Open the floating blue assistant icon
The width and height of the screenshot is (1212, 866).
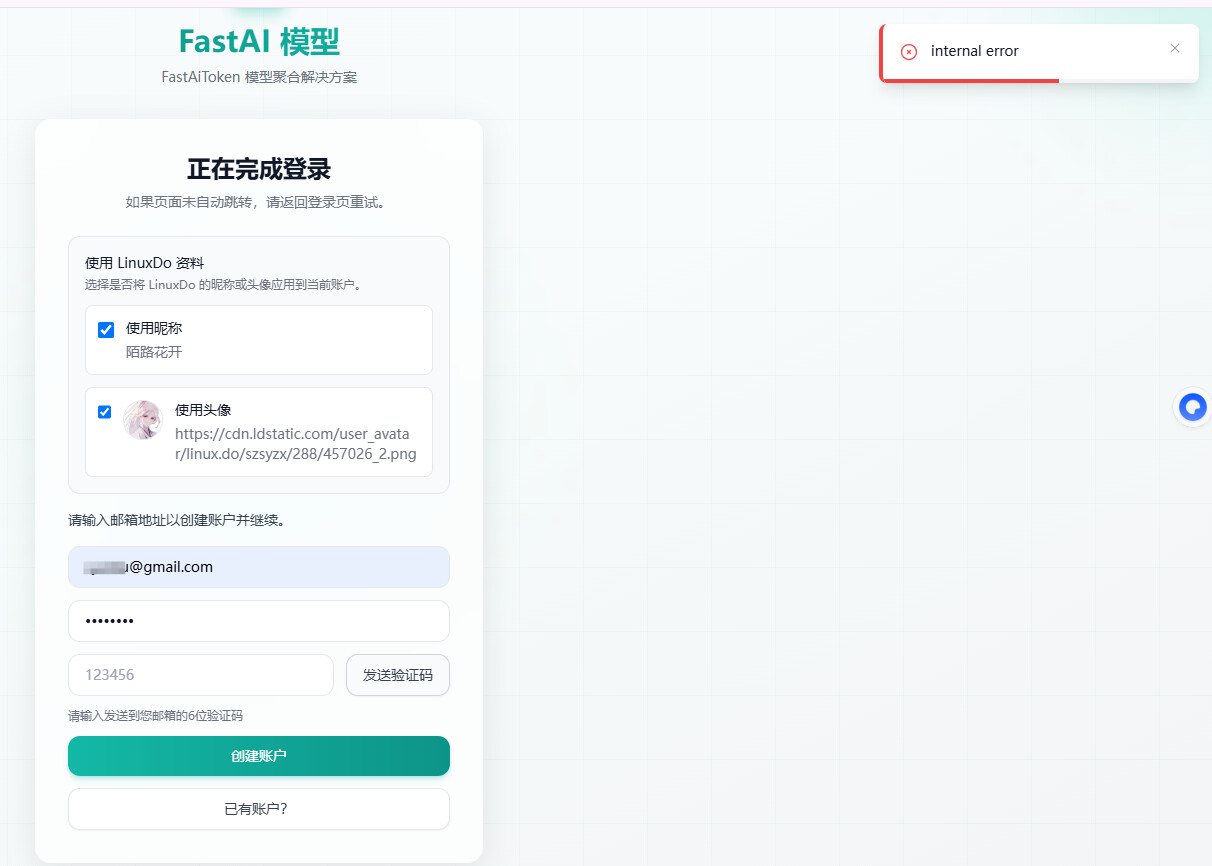tap(1192, 407)
